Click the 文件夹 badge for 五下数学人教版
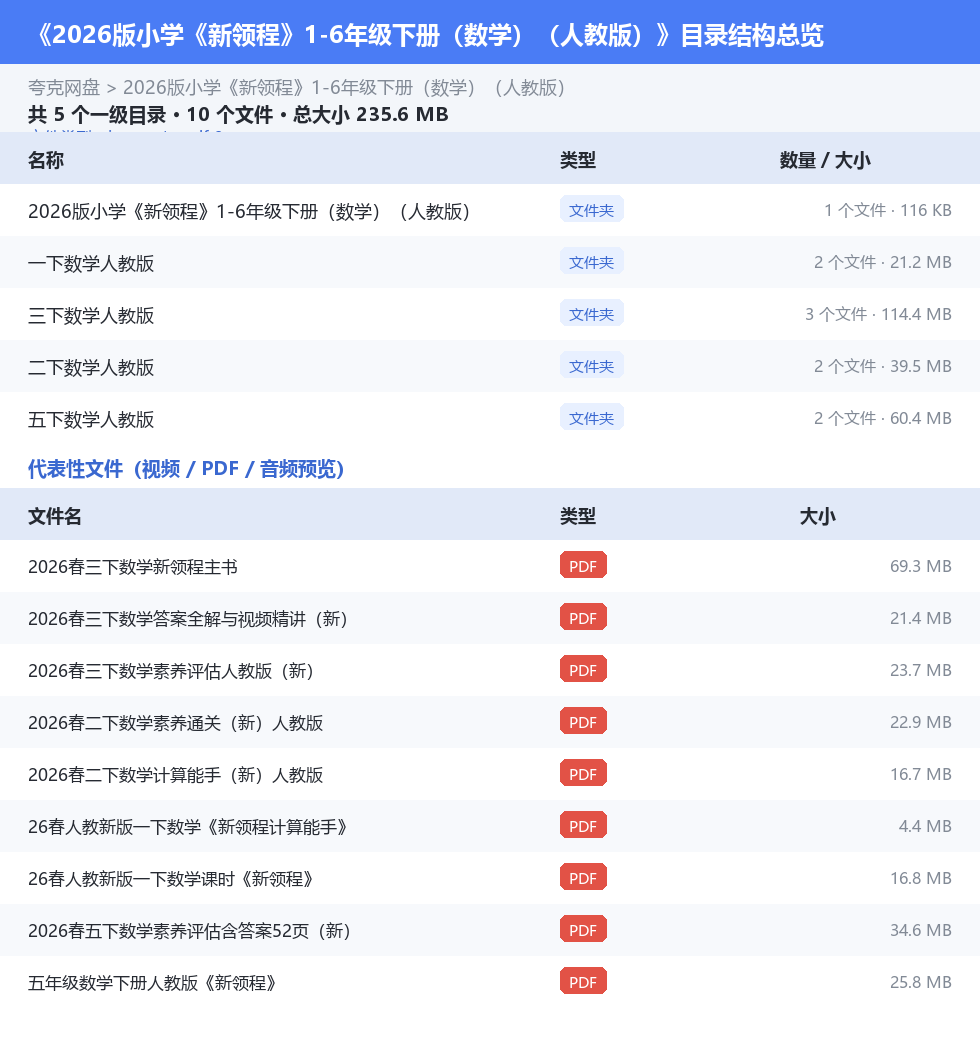Screen dimensions: 980x1040 (591, 418)
